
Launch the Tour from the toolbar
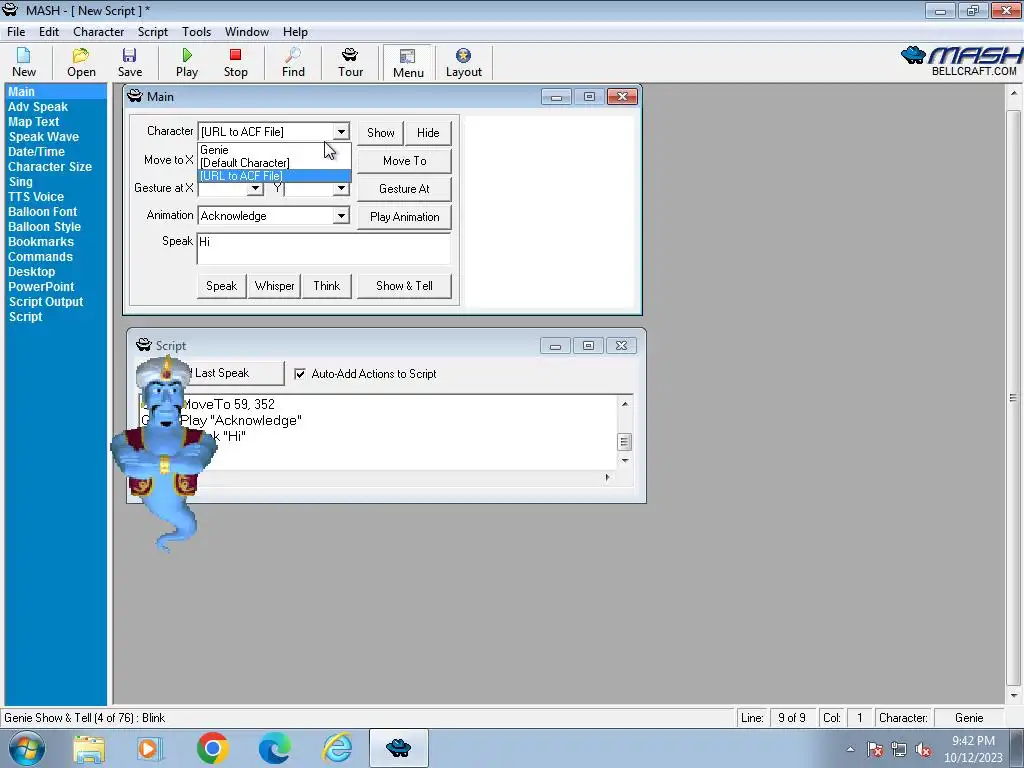350,63
